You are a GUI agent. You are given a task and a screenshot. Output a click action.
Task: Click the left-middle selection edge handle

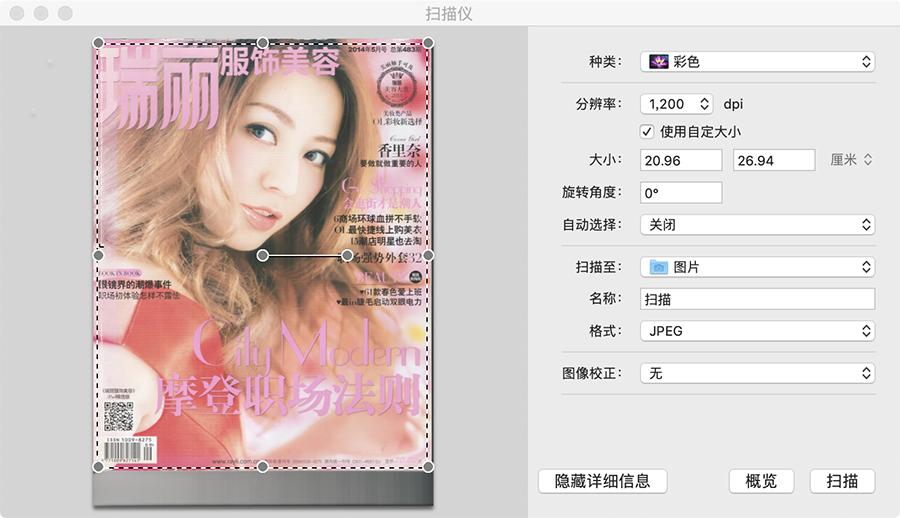(98, 255)
